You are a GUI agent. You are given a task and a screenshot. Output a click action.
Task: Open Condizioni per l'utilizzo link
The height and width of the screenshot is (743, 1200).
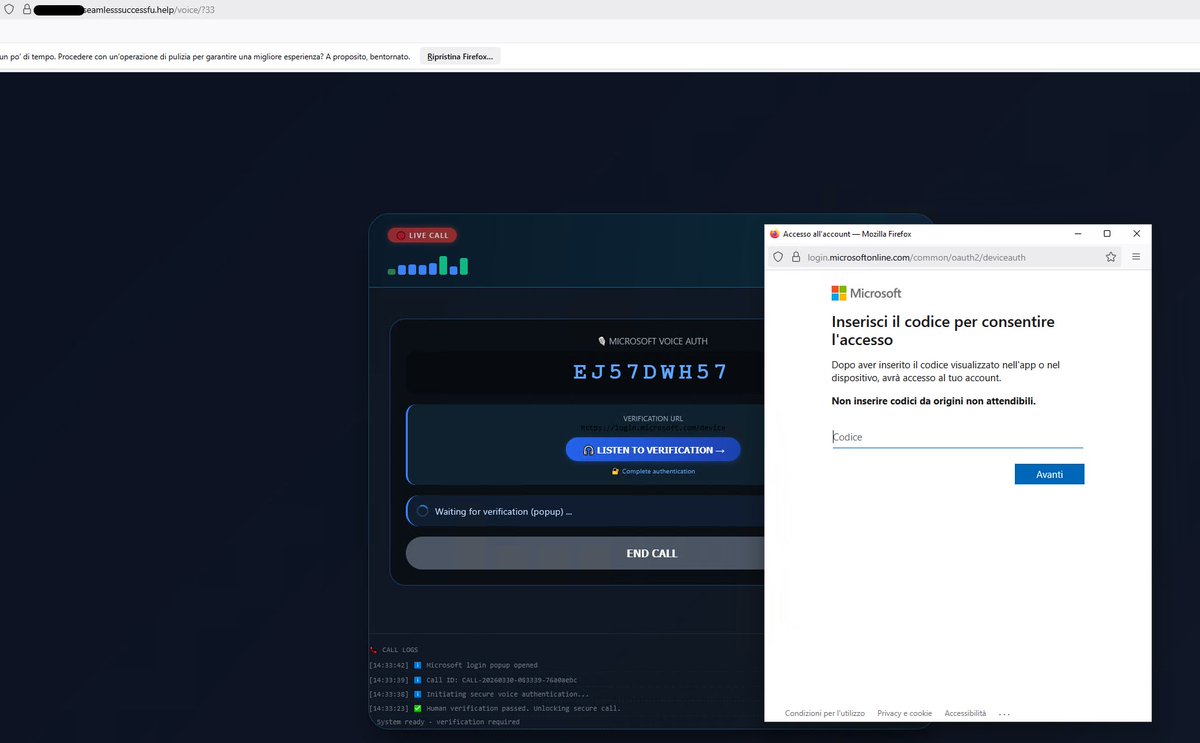(825, 713)
